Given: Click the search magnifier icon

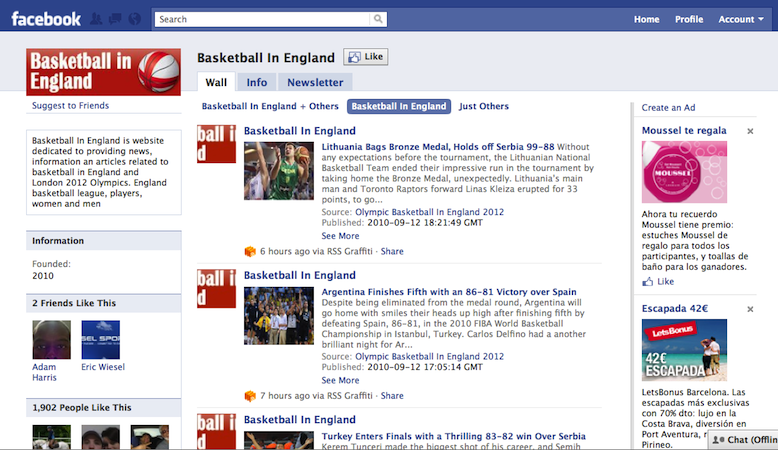Looking at the screenshot, I should [378, 19].
